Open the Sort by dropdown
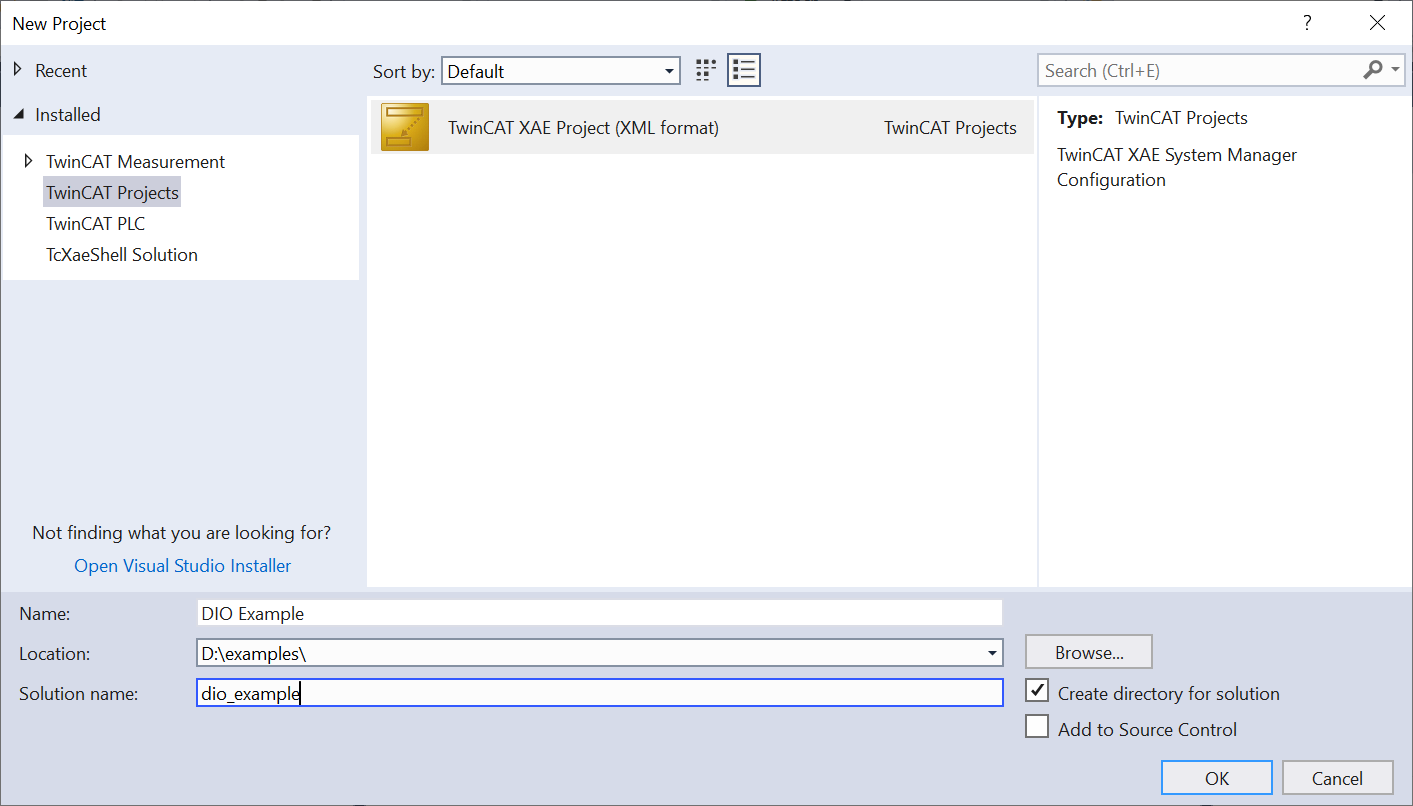The height and width of the screenshot is (806, 1413). coord(560,71)
